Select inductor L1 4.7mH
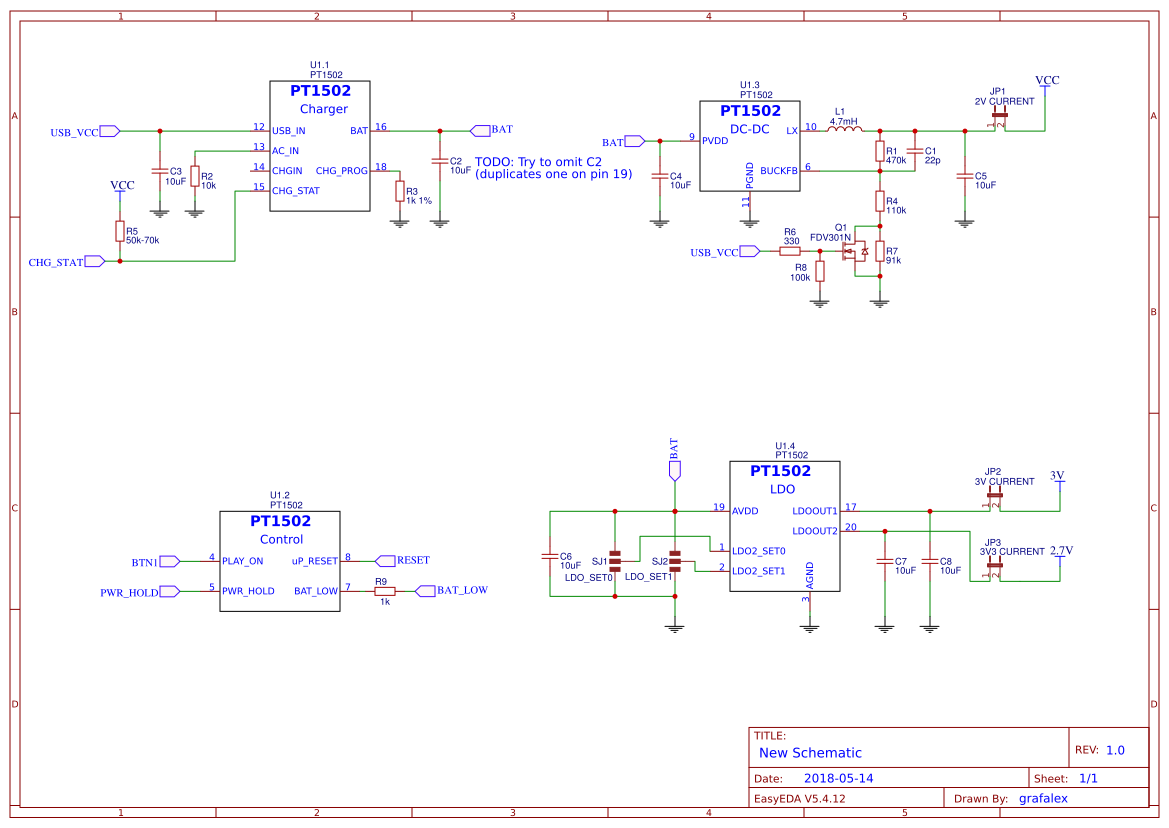 (x=845, y=129)
